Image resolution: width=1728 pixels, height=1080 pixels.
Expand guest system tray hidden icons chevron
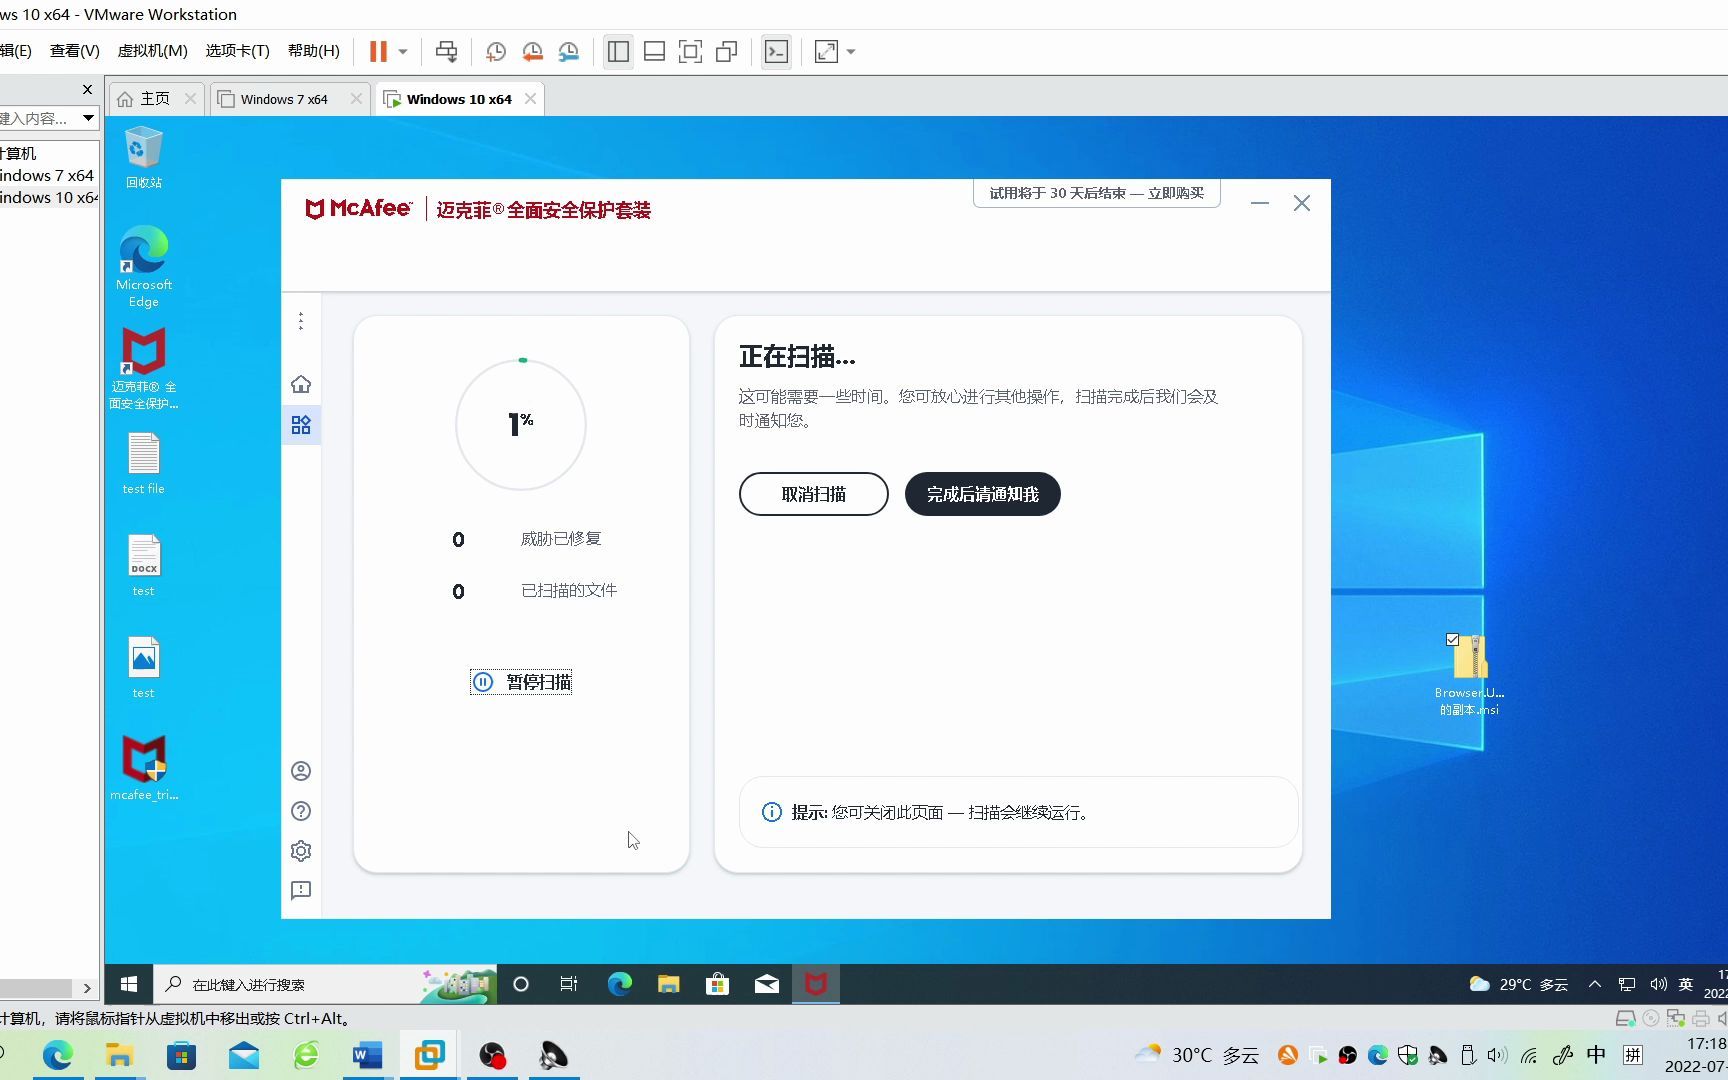[1595, 984]
